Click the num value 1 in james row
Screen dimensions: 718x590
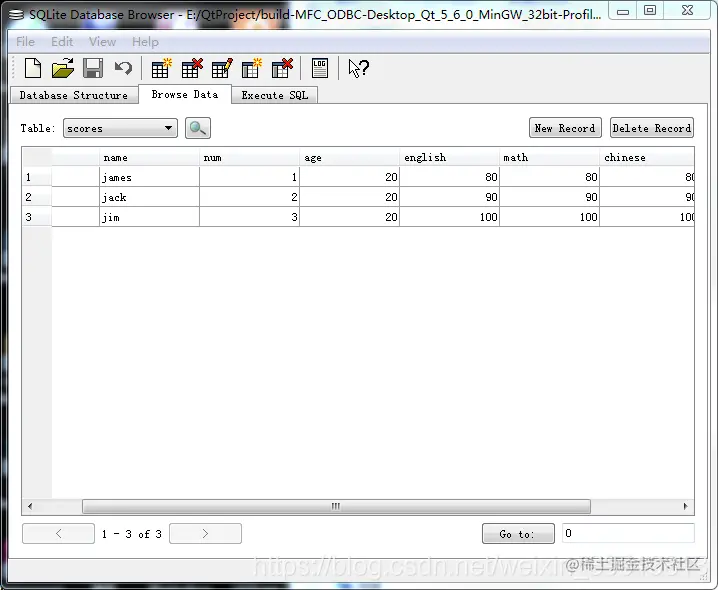point(249,177)
